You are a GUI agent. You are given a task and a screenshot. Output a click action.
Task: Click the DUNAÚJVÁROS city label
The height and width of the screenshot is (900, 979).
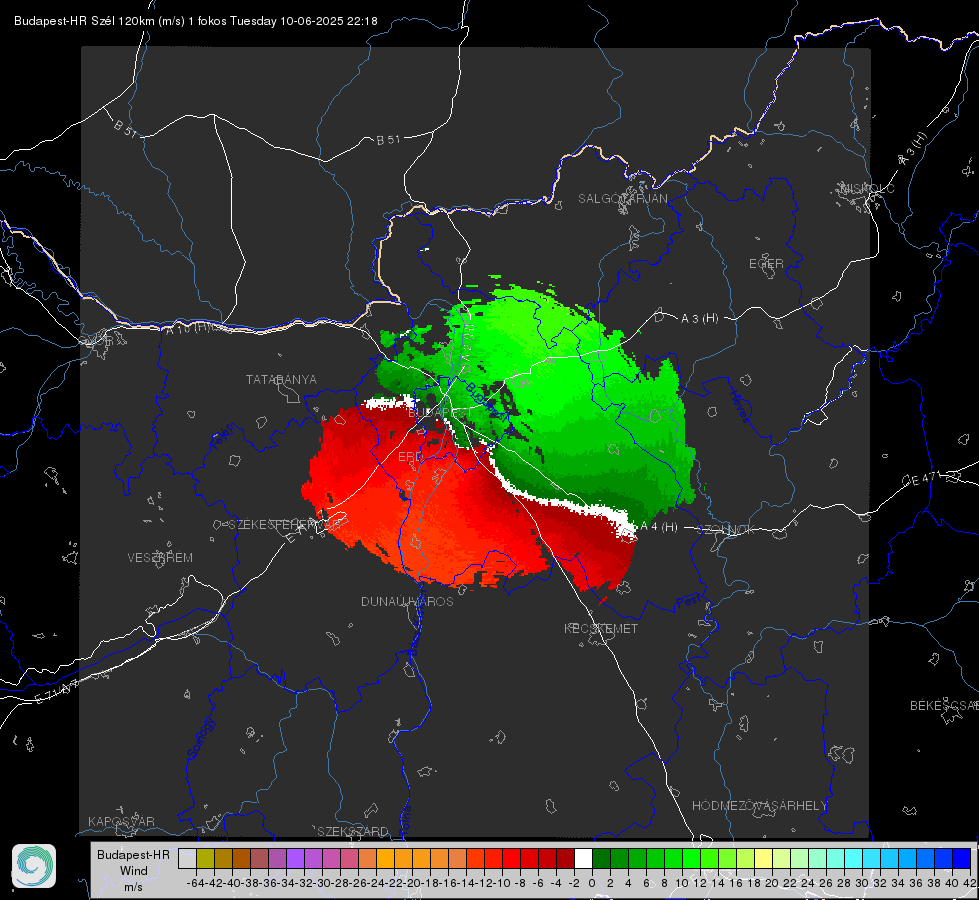(x=407, y=601)
